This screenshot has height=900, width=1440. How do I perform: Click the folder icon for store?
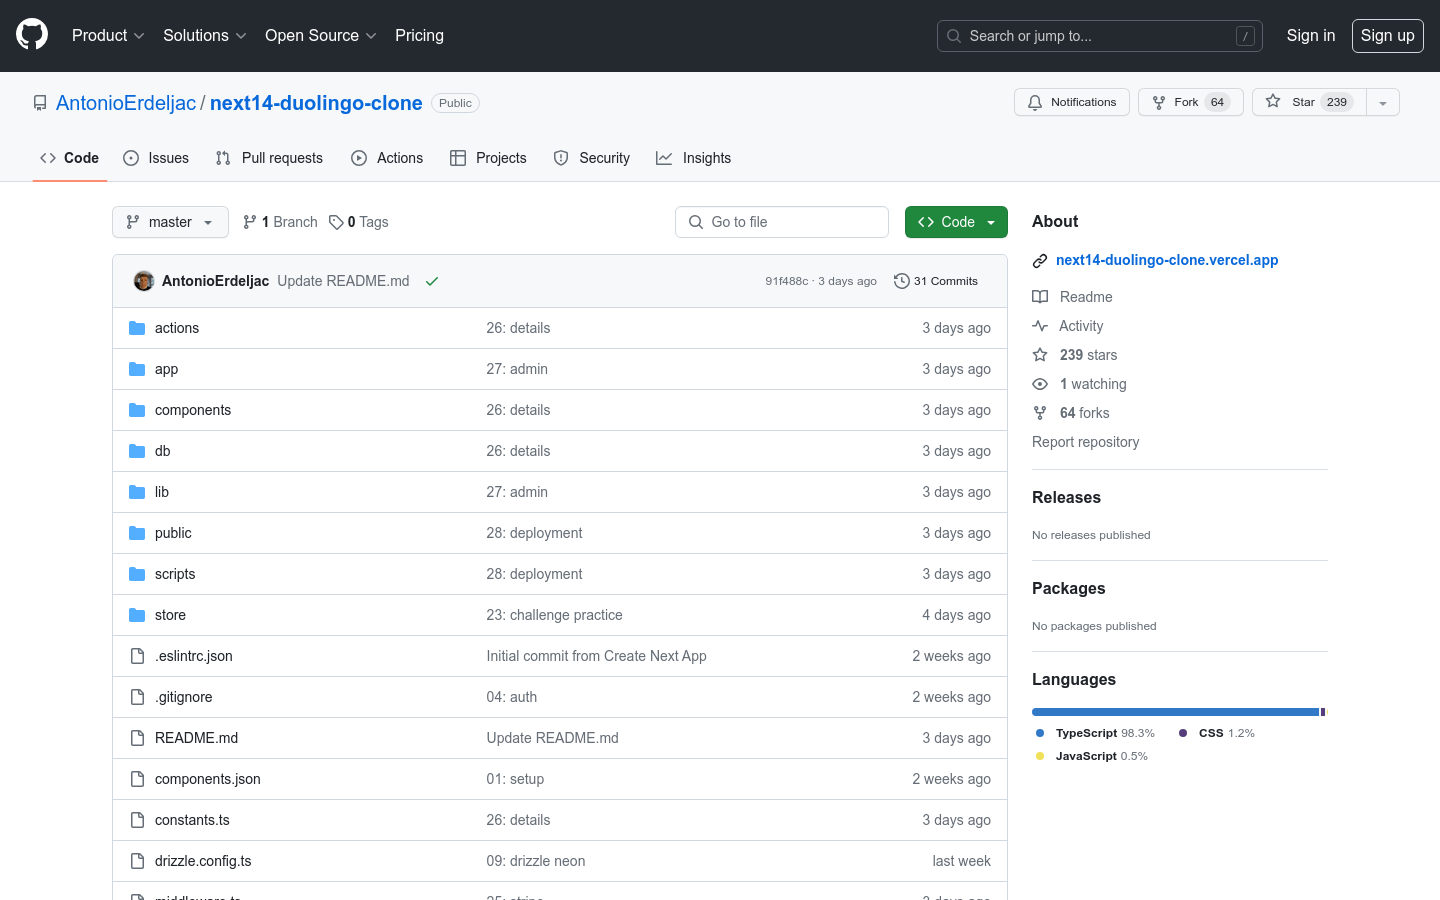(x=137, y=615)
